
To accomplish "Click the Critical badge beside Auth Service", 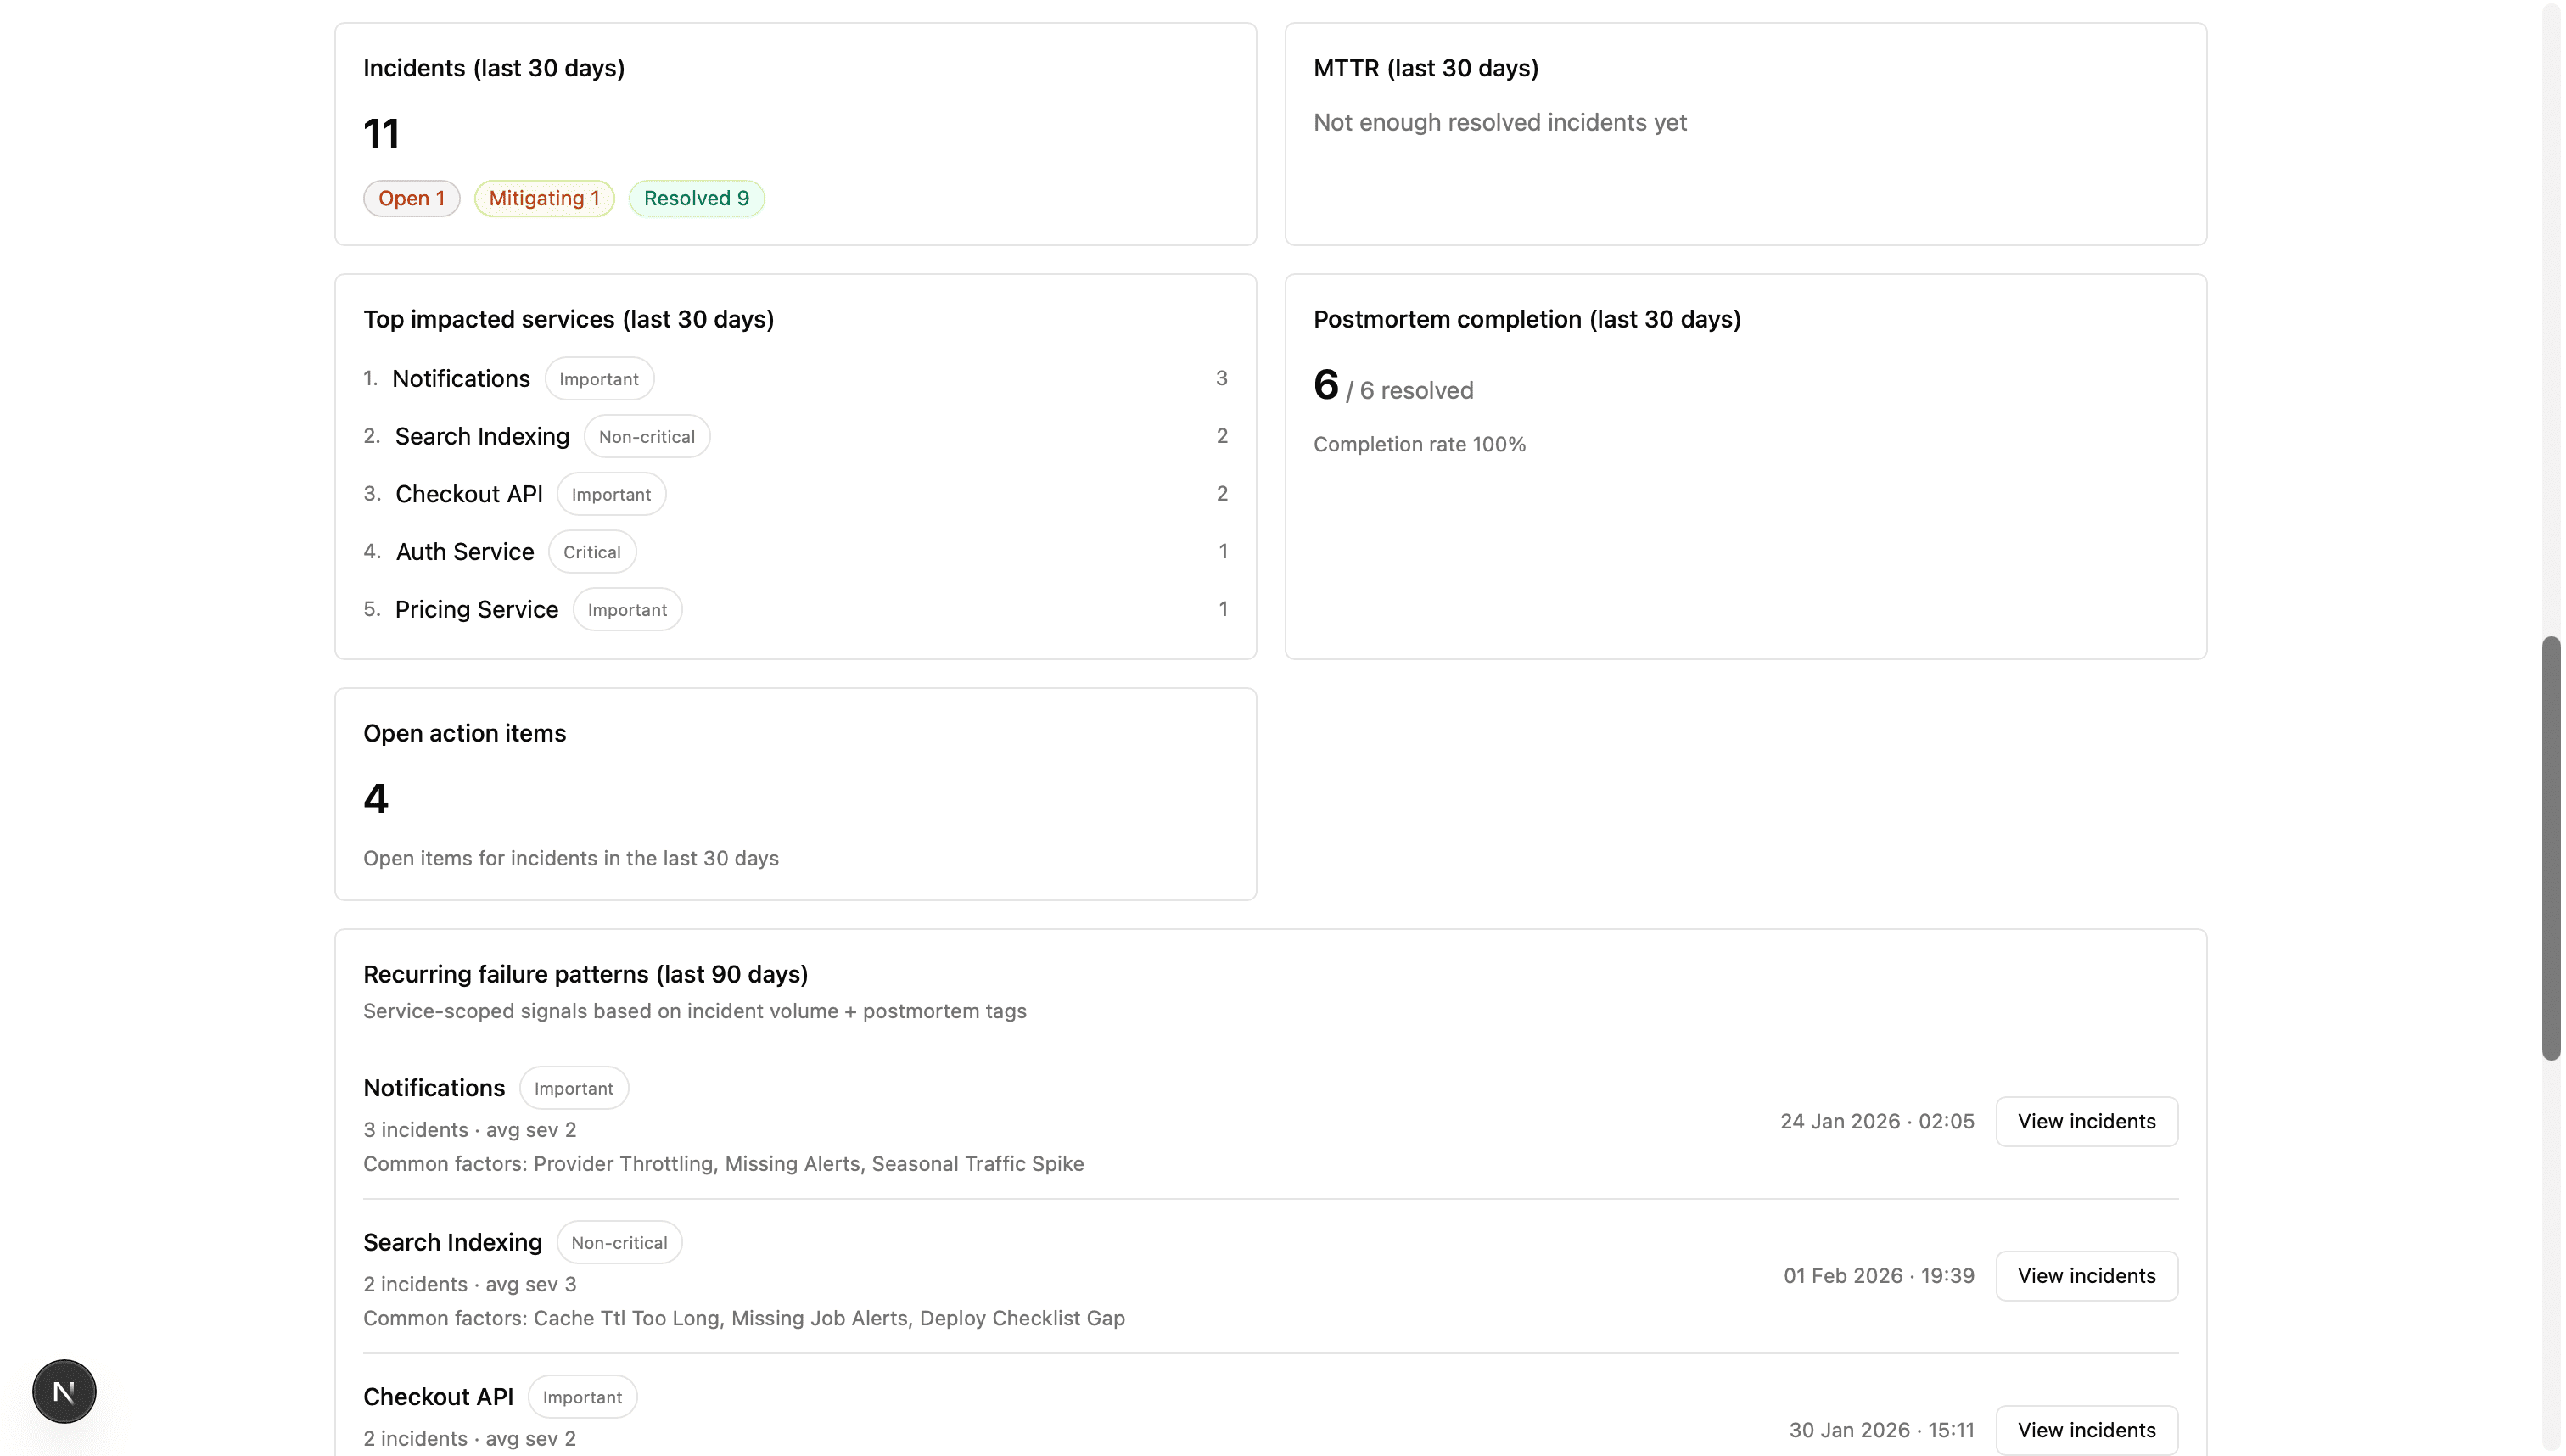I will pos(592,551).
